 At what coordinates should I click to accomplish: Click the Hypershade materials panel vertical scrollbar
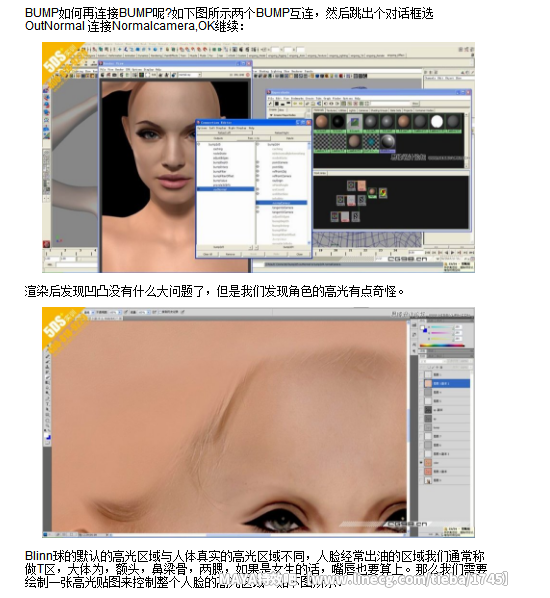[x=466, y=140]
